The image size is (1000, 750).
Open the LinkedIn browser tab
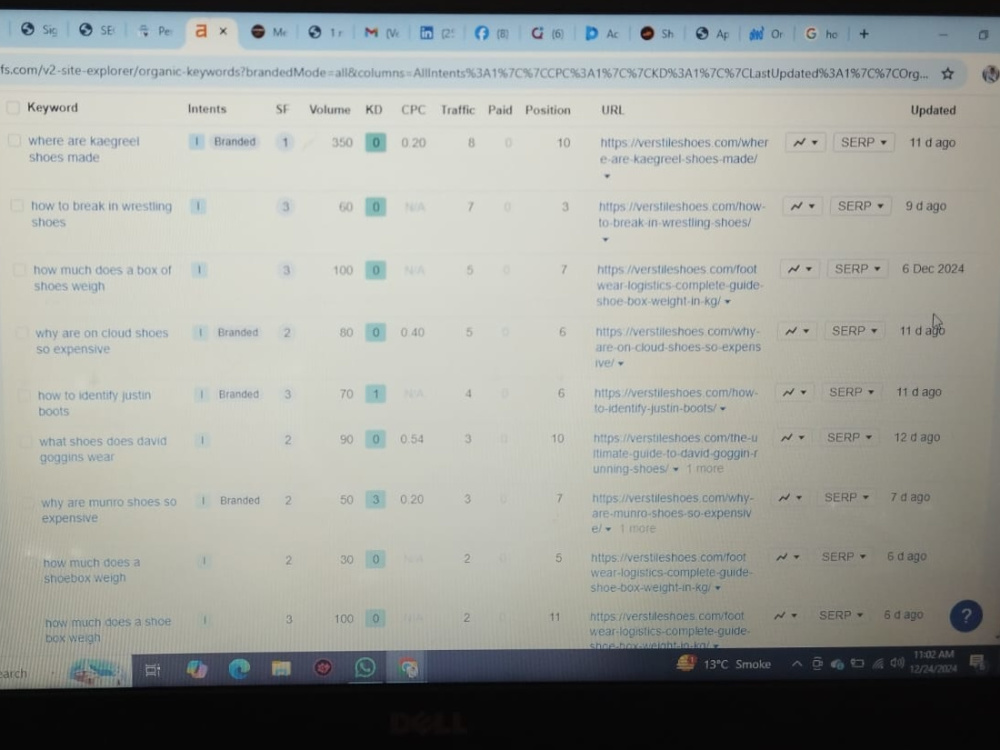tap(437, 33)
